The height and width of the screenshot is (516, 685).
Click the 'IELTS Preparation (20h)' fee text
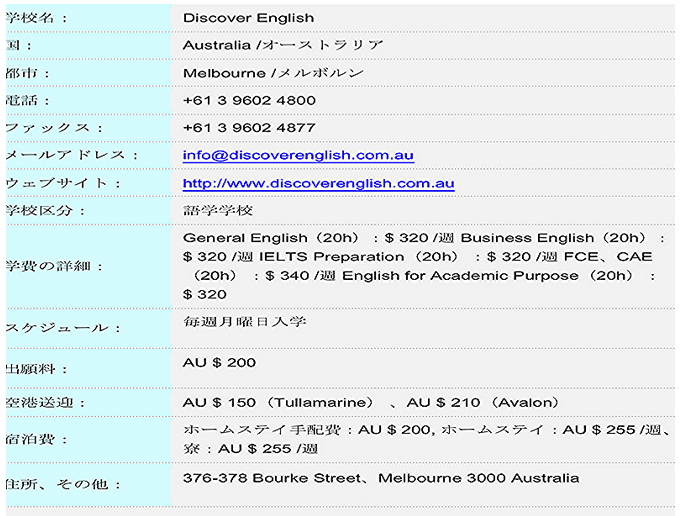tap(358, 257)
